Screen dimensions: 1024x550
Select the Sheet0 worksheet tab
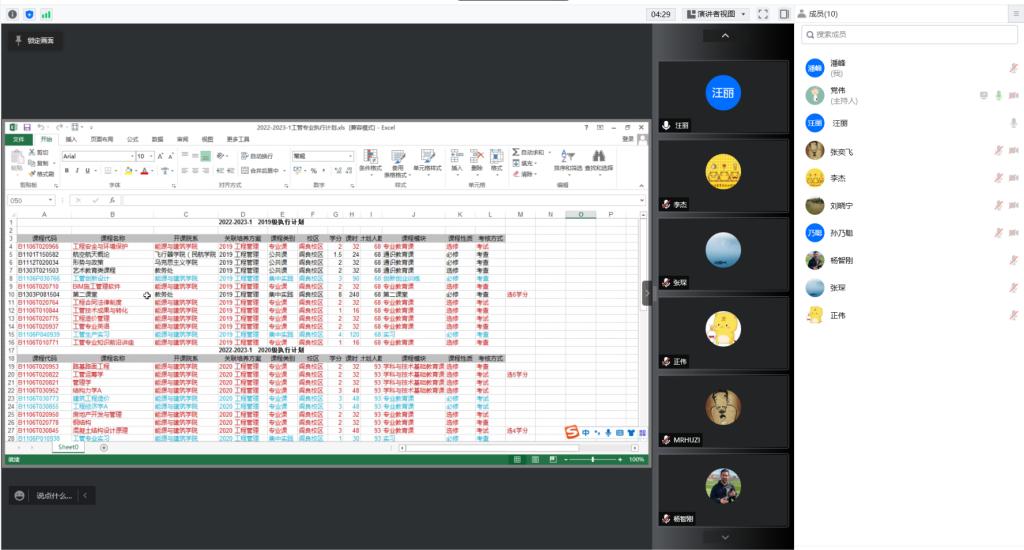click(68, 447)
